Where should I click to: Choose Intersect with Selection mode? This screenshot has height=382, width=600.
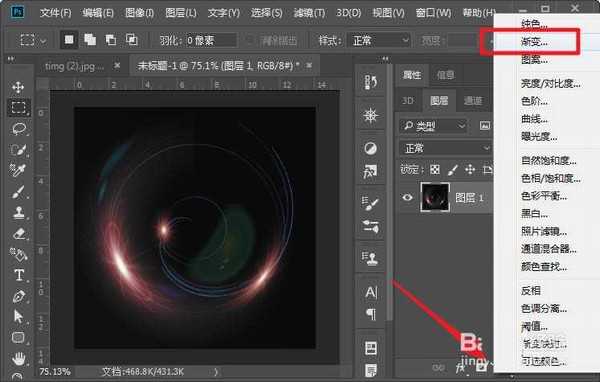(132, 39)
